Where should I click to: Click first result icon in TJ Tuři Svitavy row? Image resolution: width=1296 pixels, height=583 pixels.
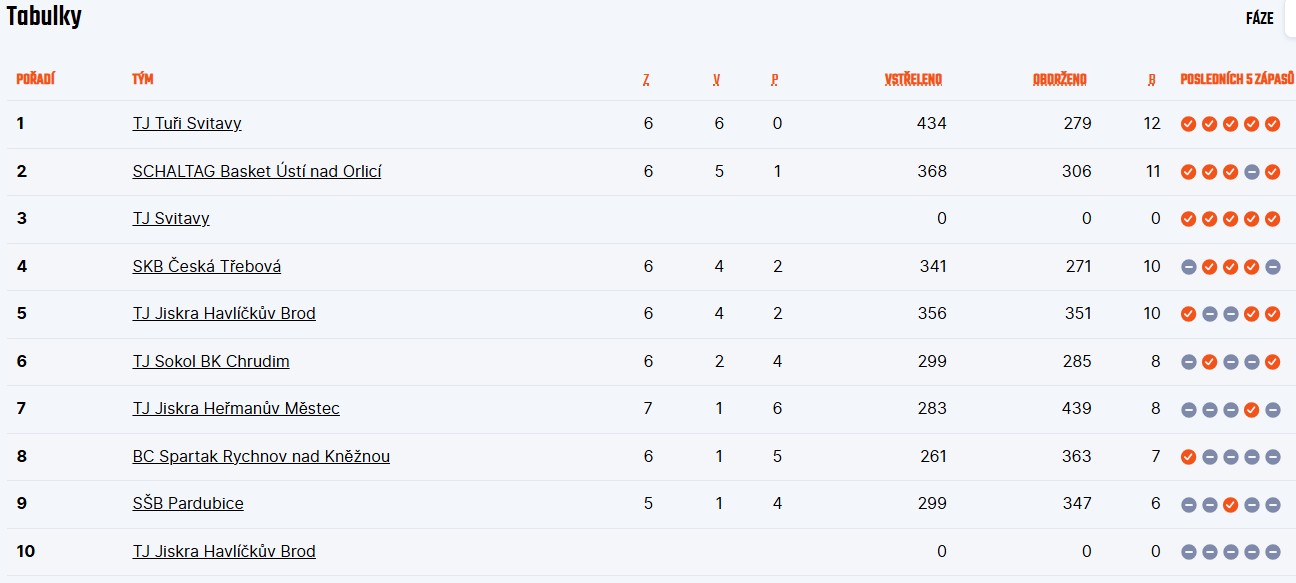tap(1188, 124)
